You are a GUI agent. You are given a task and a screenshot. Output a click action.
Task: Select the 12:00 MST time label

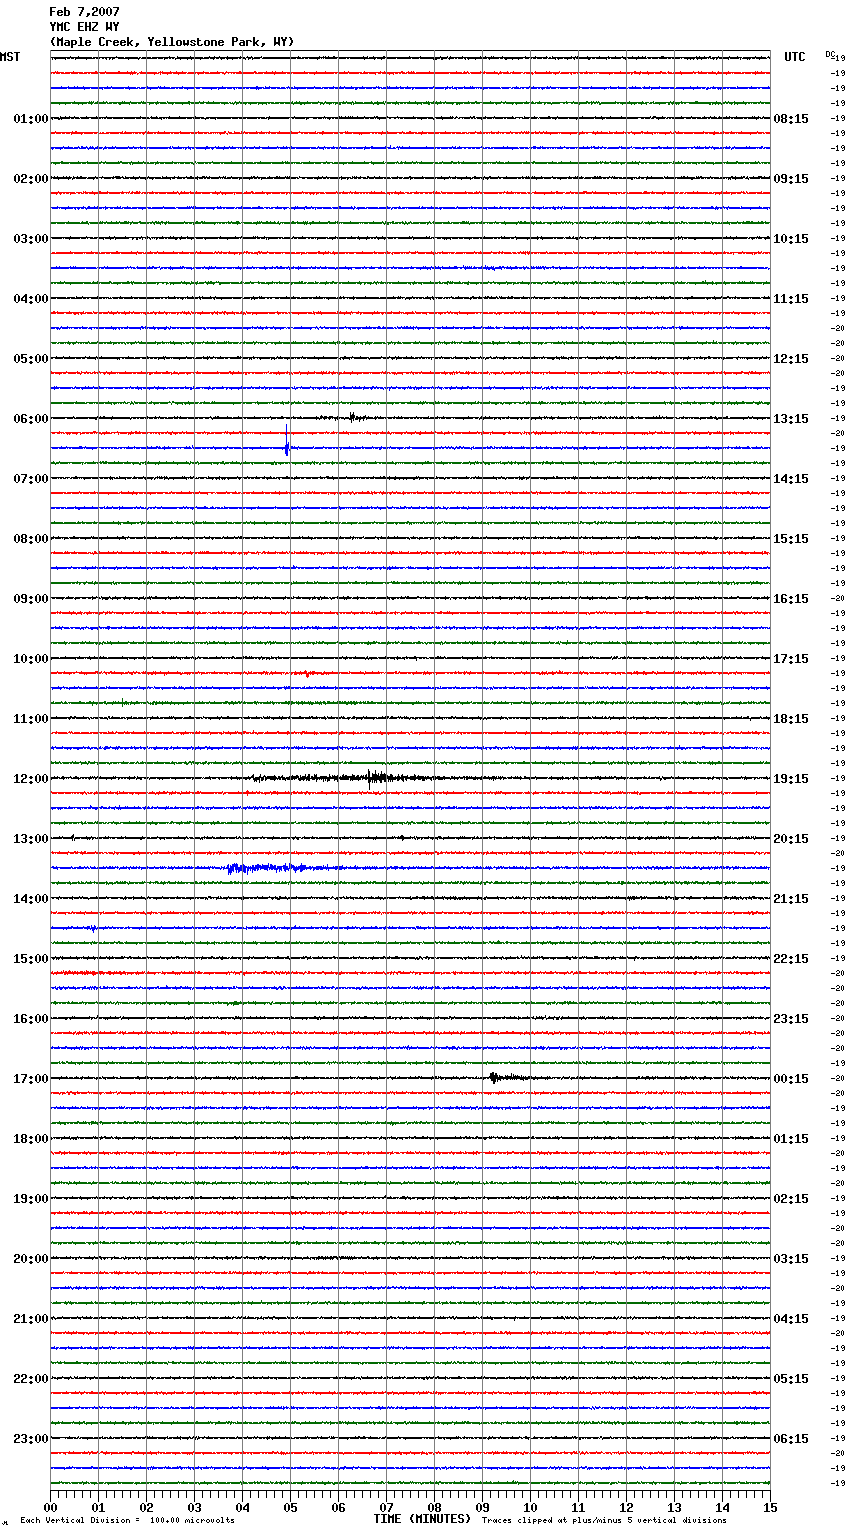point(30,779)
